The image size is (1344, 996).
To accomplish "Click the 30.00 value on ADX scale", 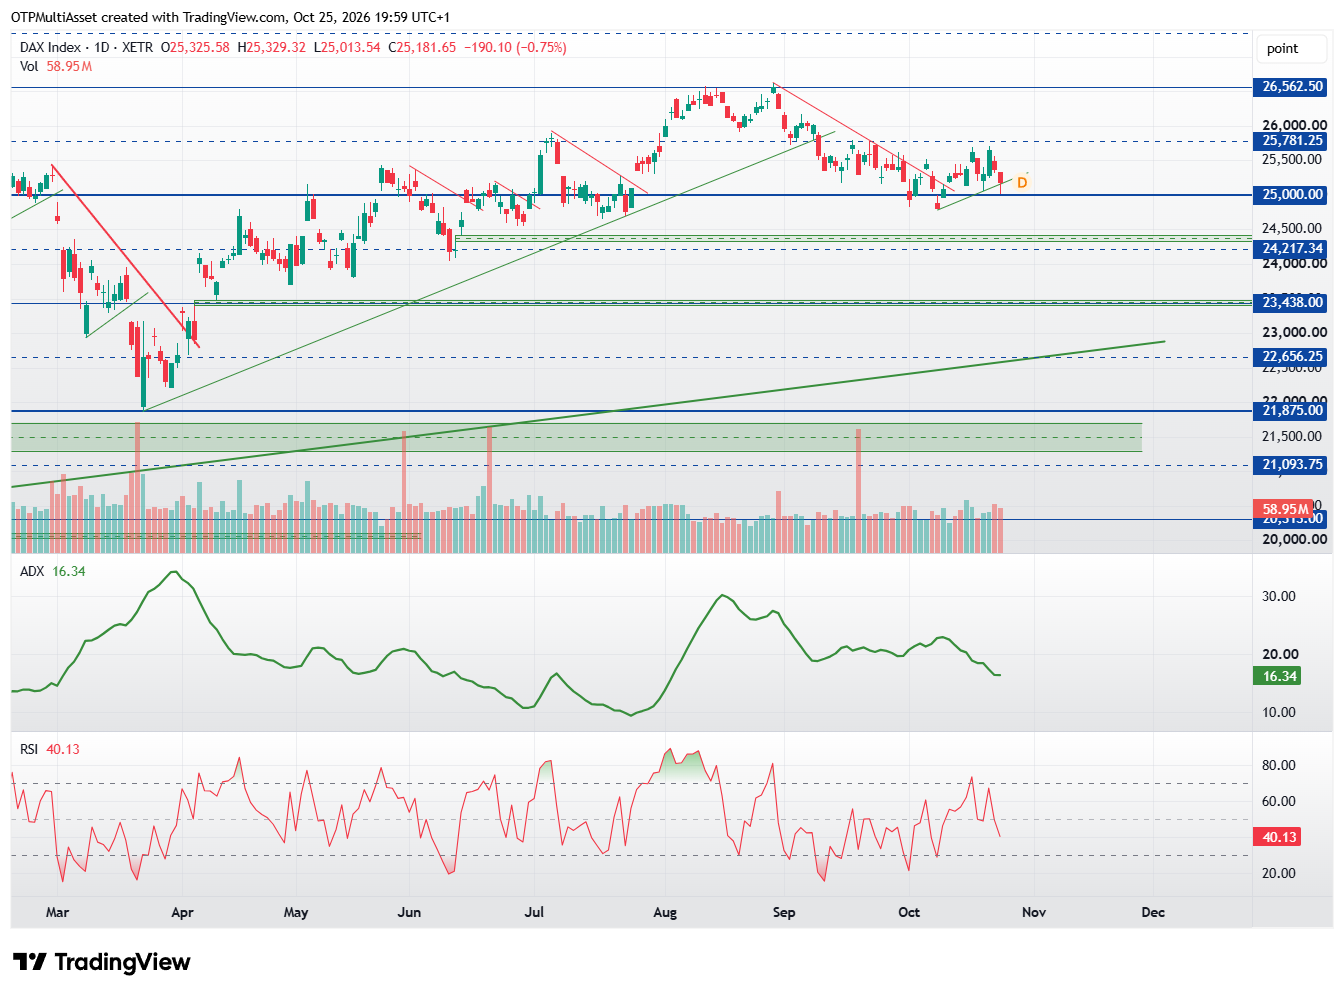I will pos(1279,596).
